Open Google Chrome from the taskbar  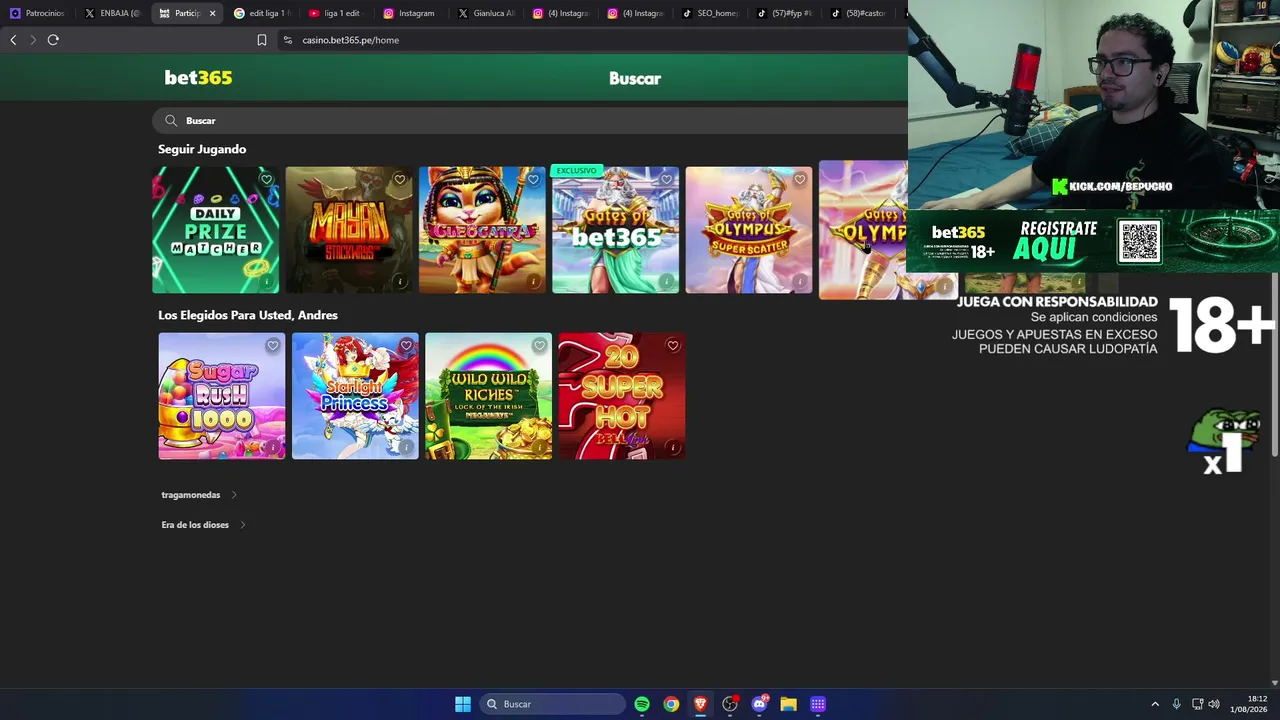671,704
